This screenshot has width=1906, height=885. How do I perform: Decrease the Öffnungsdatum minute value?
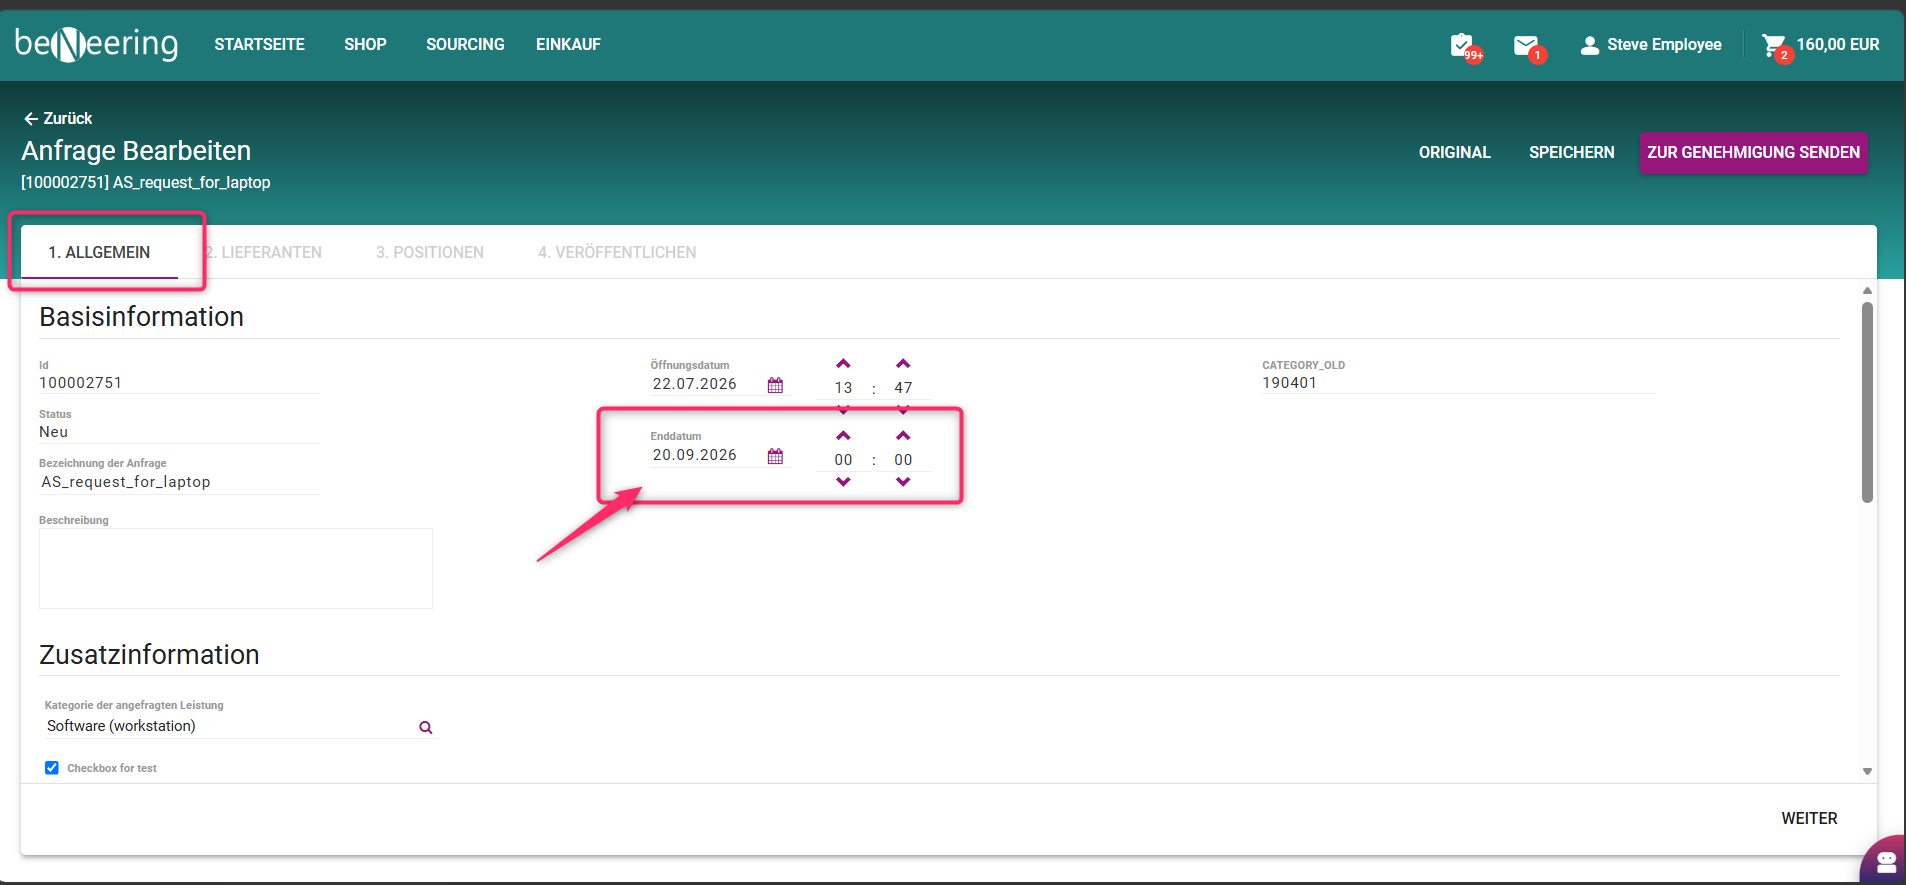[x=903, y=410]
